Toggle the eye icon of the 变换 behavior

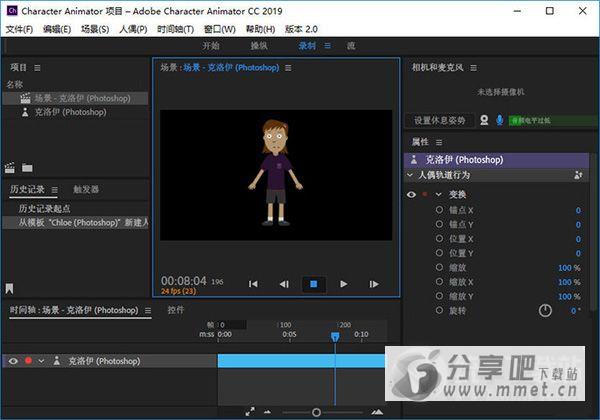click(411, 195)
